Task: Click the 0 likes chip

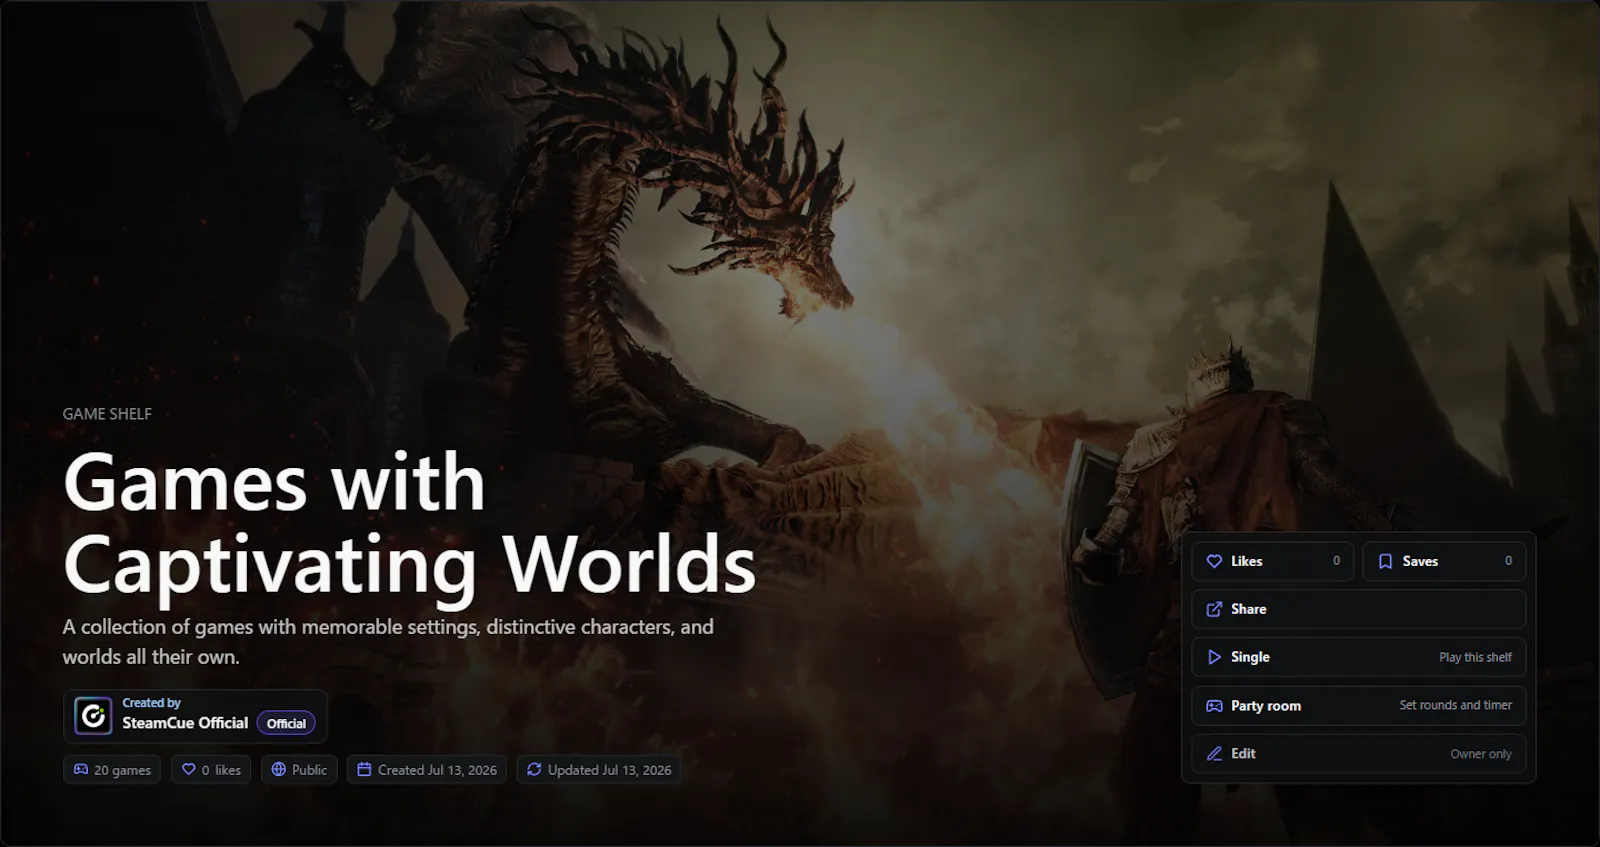Action: point(211,770)
